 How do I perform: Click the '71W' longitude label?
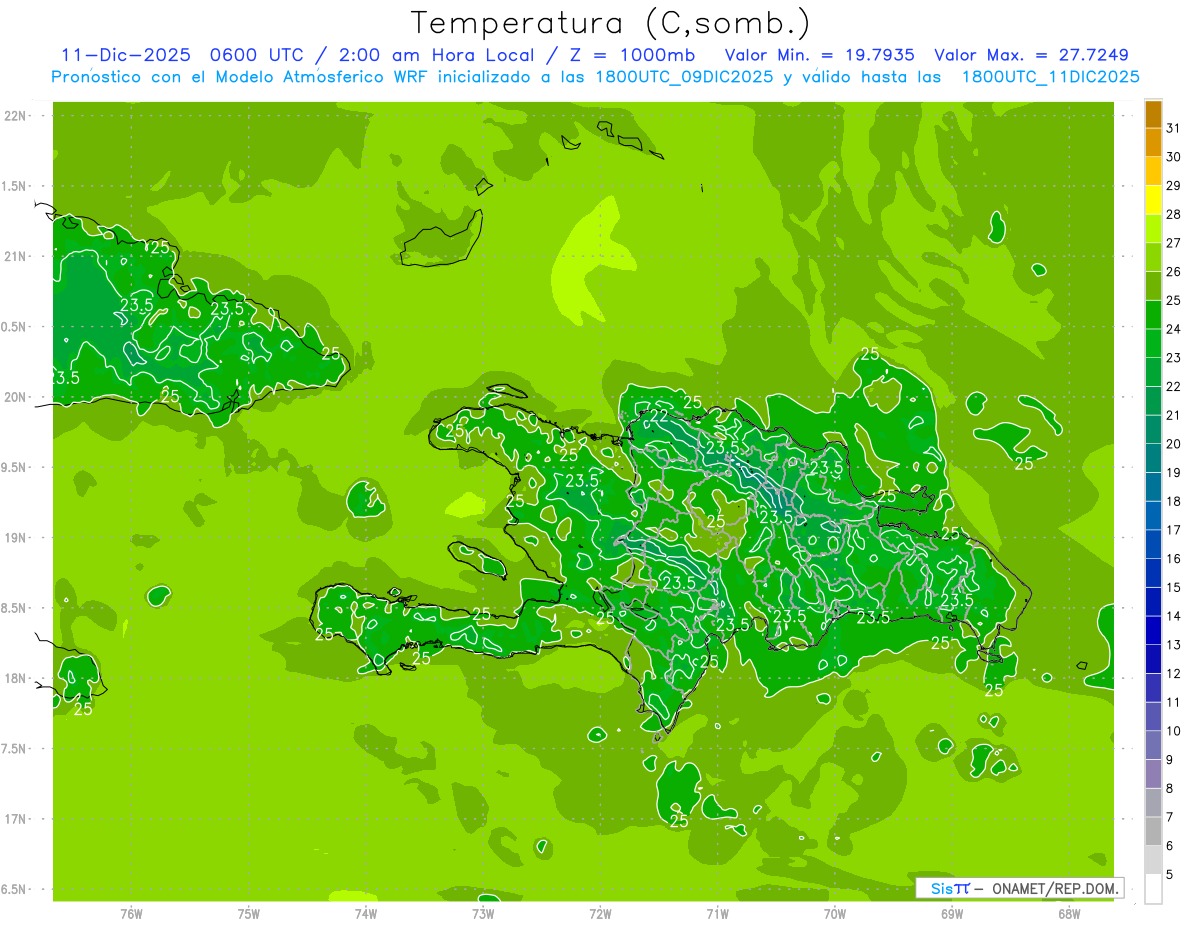pos(717,914)
